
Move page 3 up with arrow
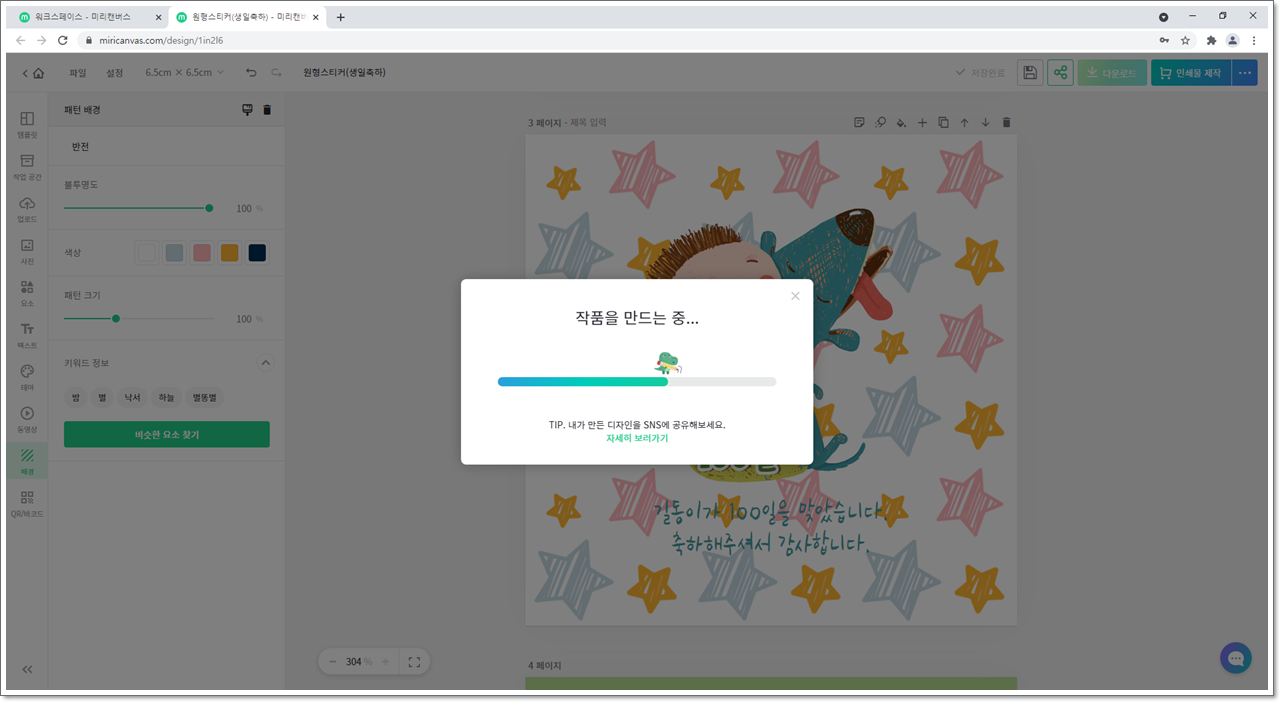tap(964, 122)
